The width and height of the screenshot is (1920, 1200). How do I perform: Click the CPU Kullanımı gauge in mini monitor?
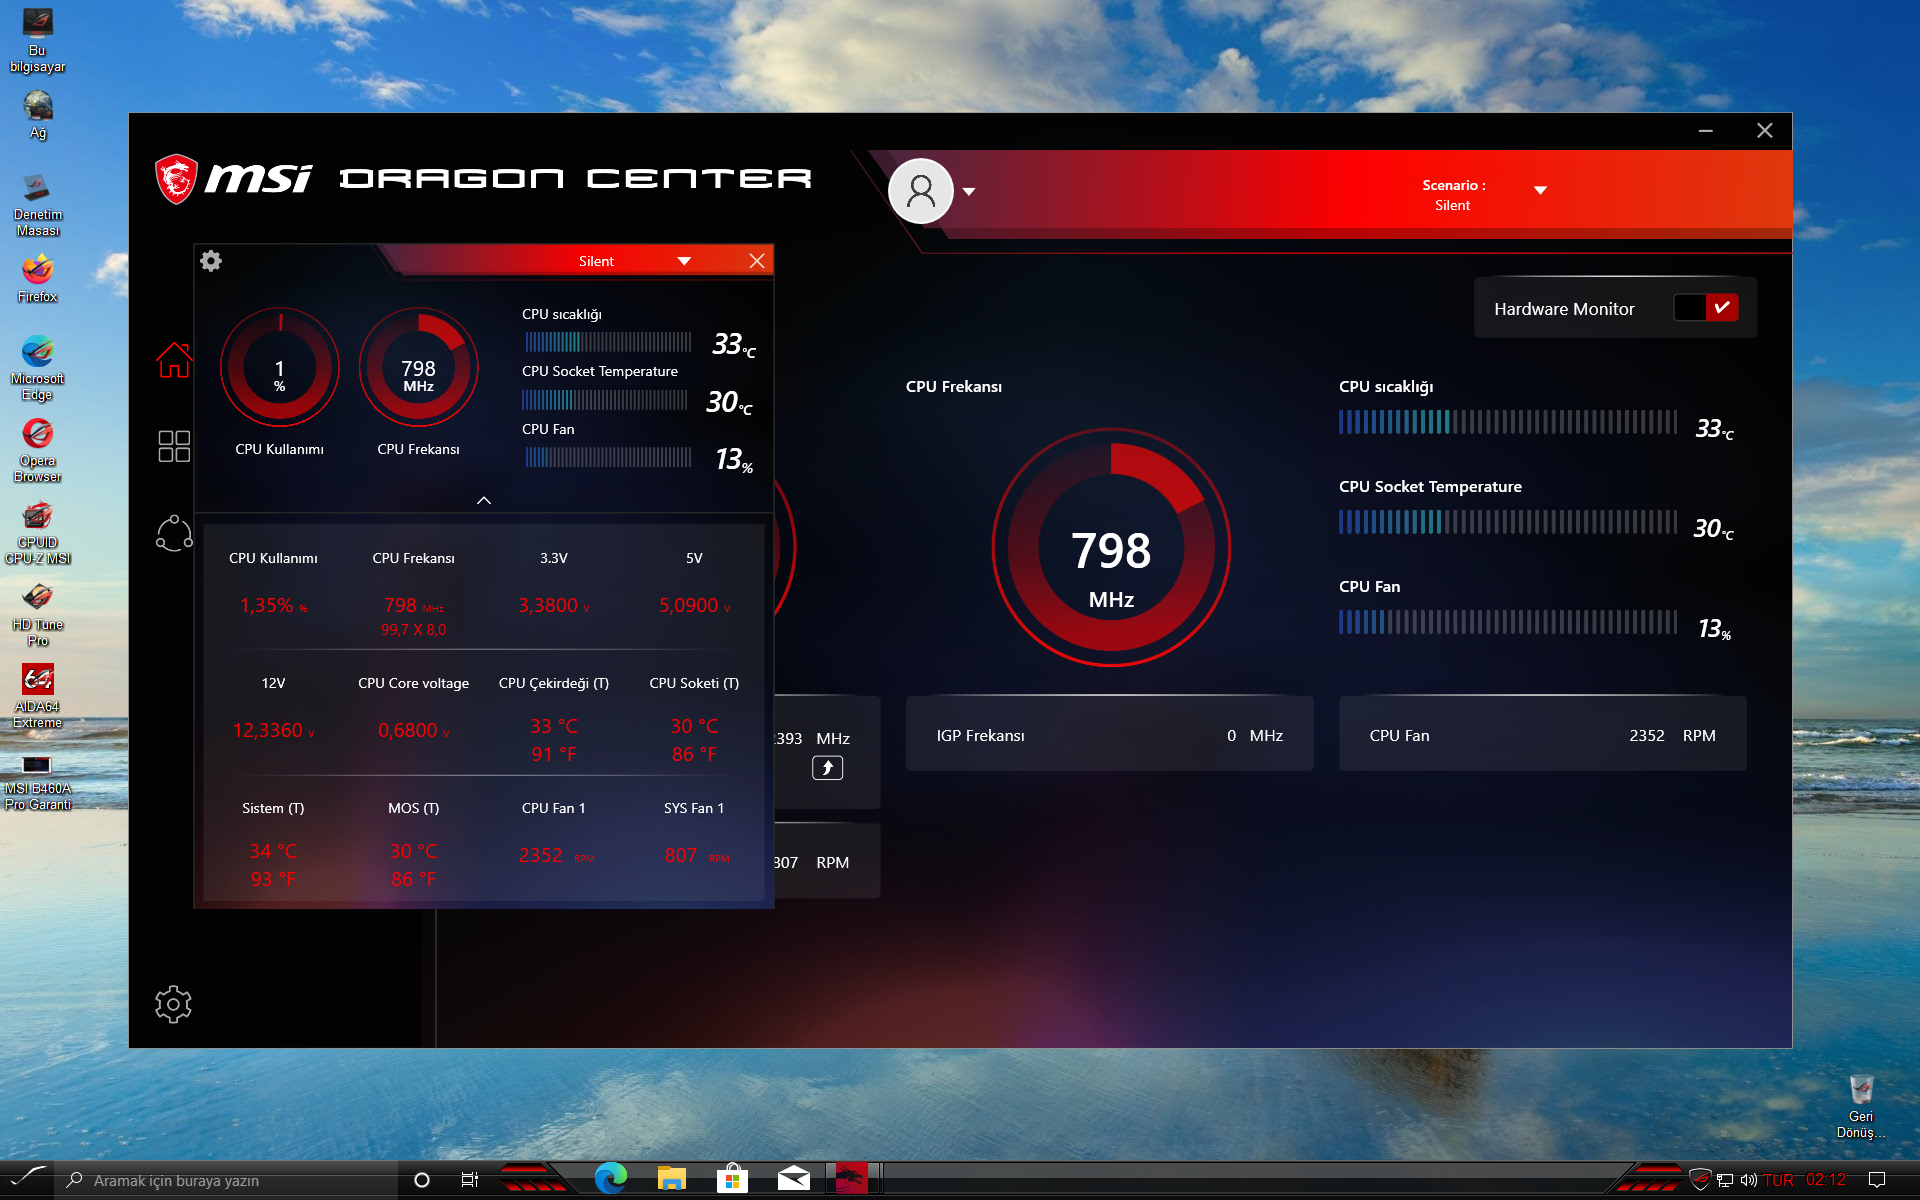pyautogui.click(x=280, y=368)
